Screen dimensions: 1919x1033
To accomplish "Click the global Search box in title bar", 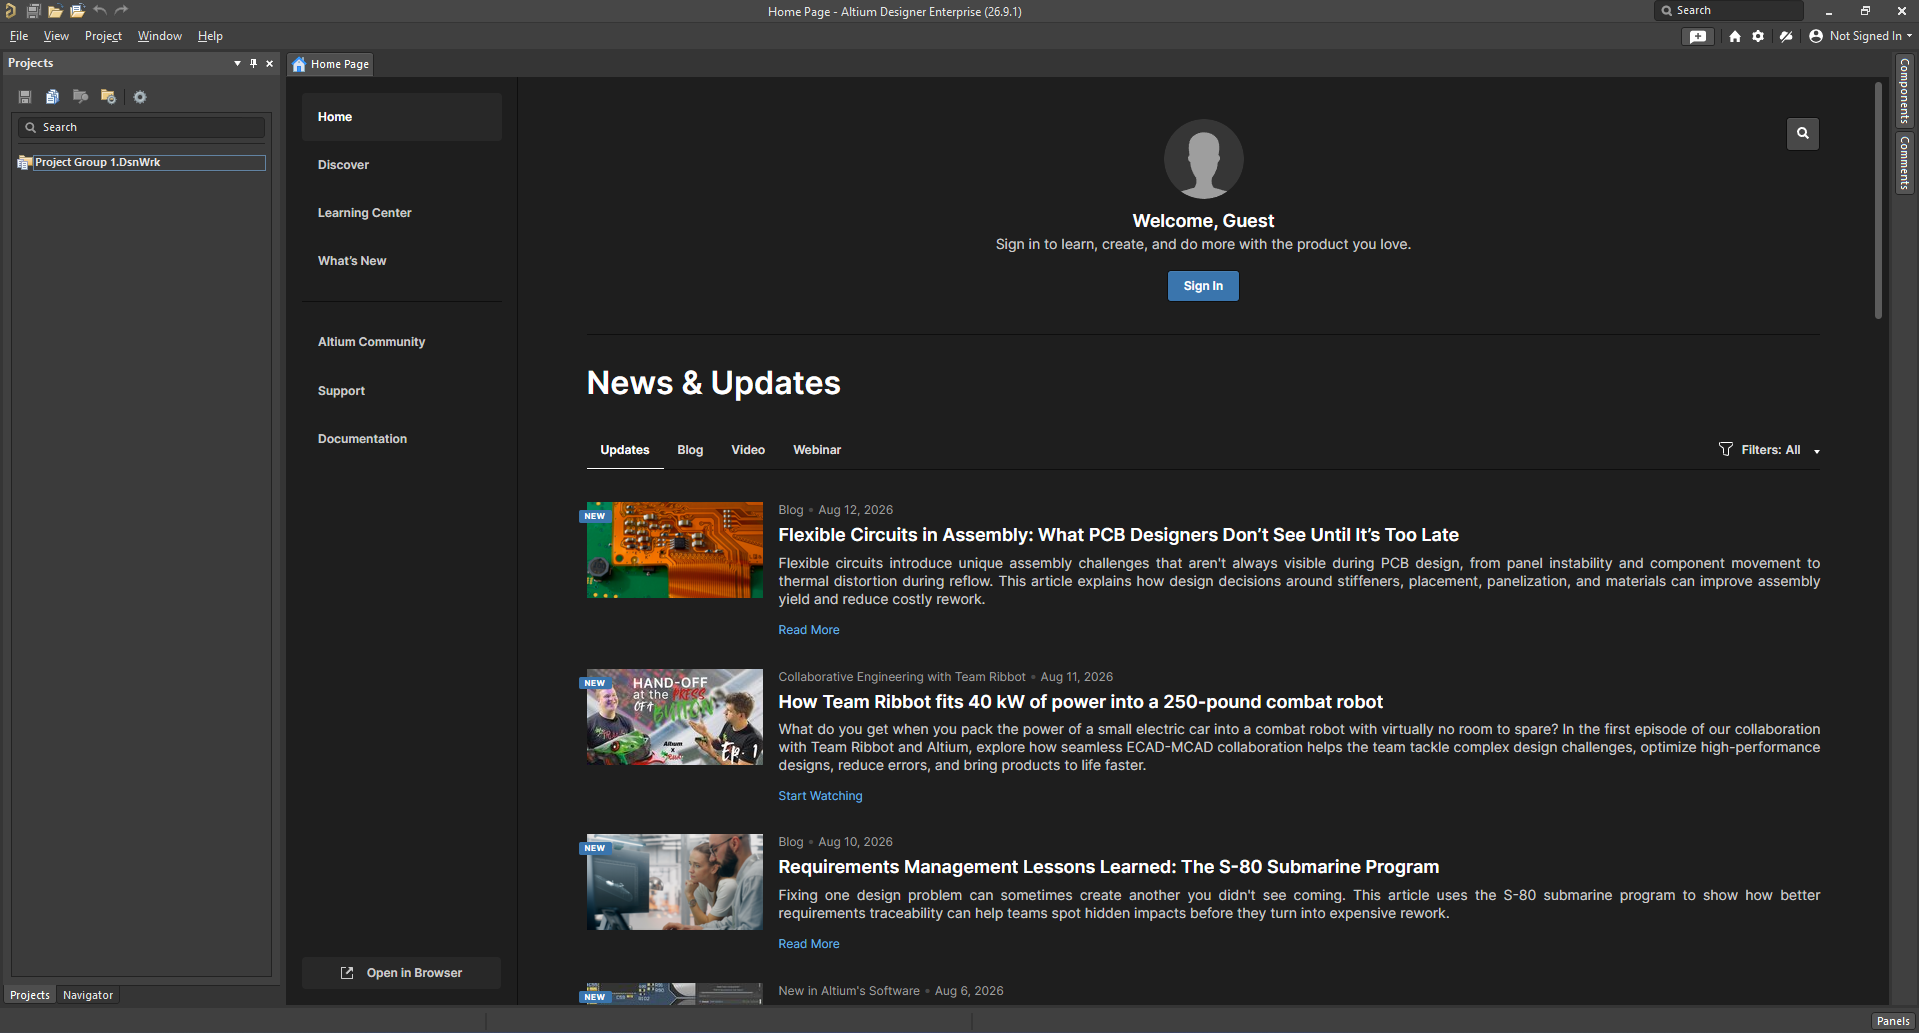I will 1729,11.
